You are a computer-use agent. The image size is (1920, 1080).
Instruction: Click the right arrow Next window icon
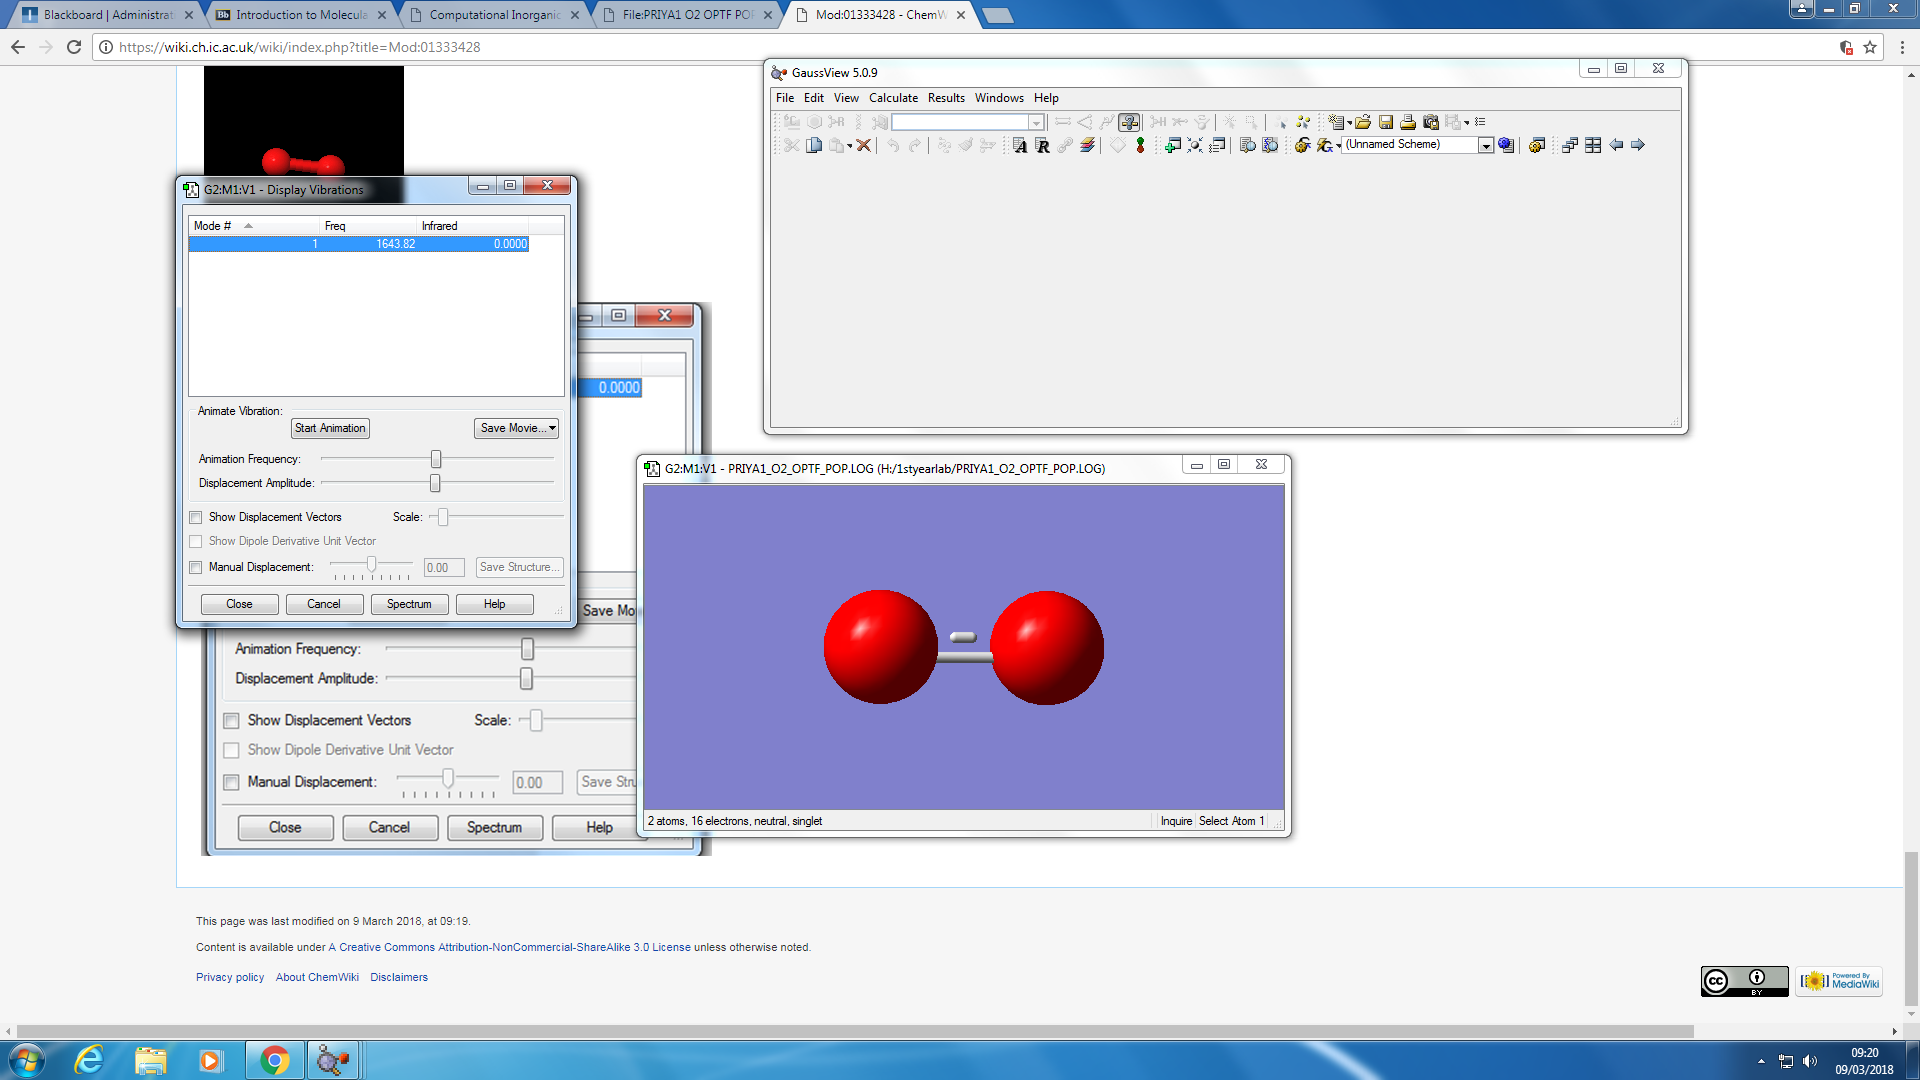coord(1638,146)
